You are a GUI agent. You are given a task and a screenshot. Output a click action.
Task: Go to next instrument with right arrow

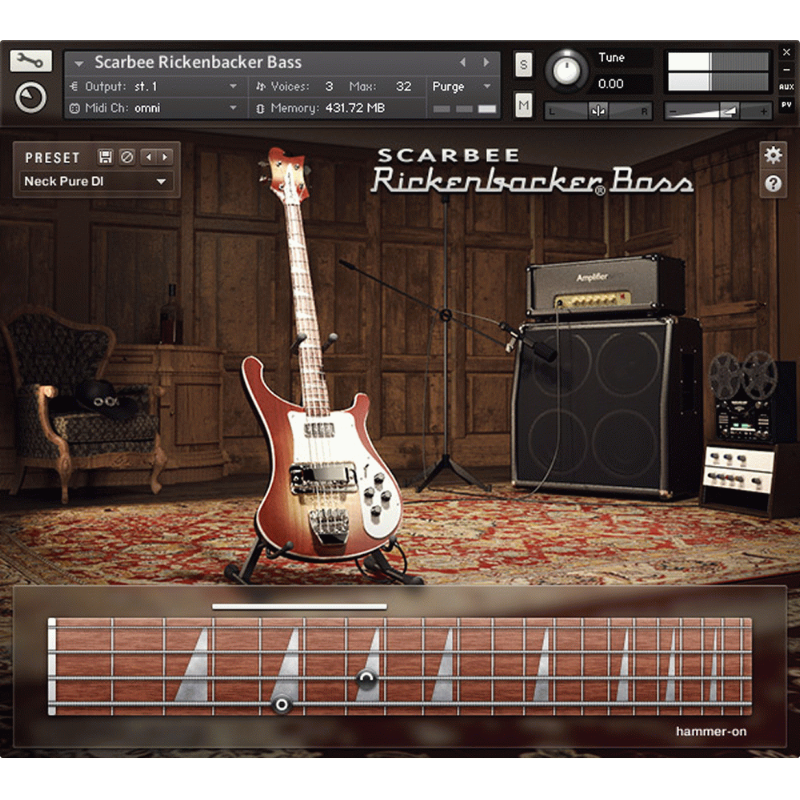[486, 62]
